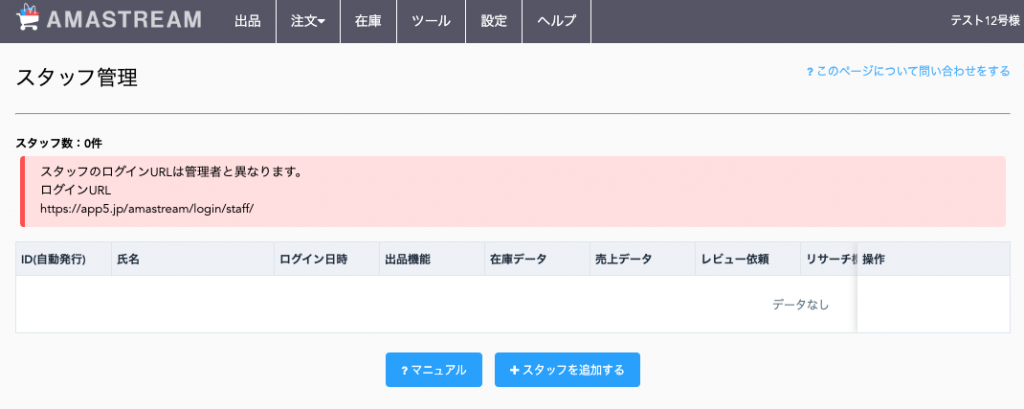The image size is (1024, 409).
Task: Click スタッフを追加する button
Action: click(567, 370)
